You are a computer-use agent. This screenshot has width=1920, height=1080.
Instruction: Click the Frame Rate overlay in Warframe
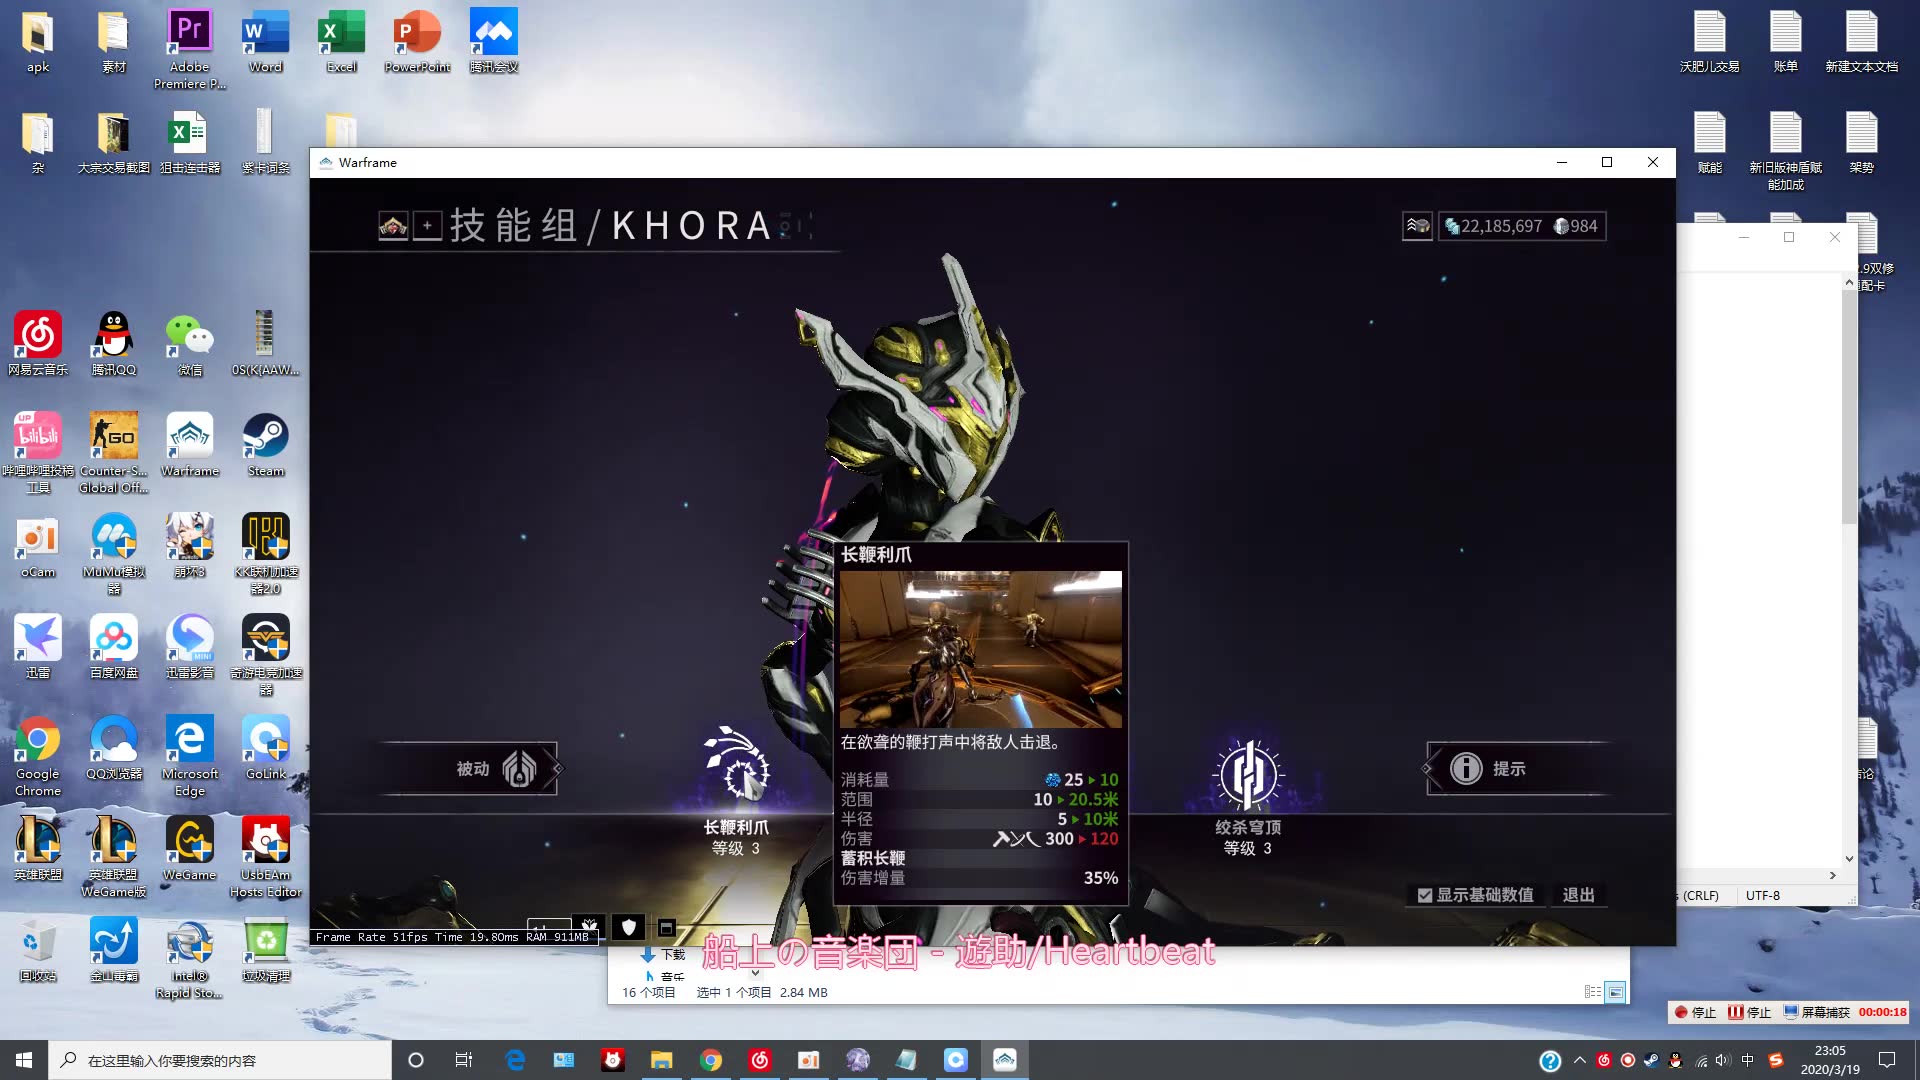(453, 937)
